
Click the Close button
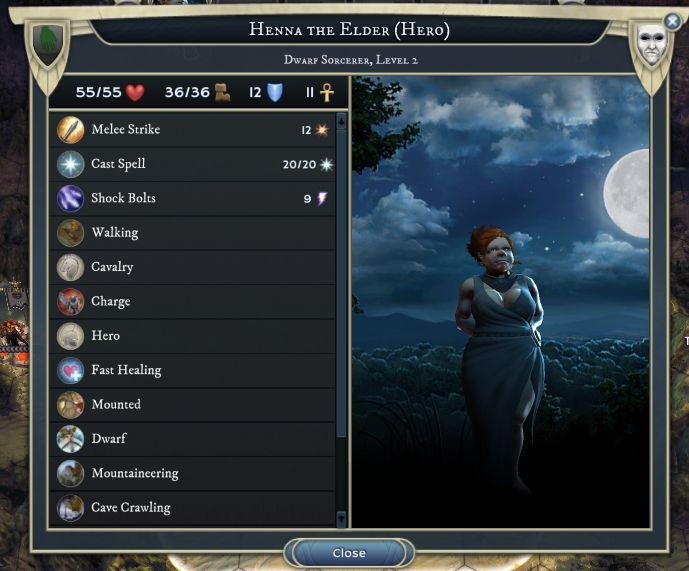(349, 553)
